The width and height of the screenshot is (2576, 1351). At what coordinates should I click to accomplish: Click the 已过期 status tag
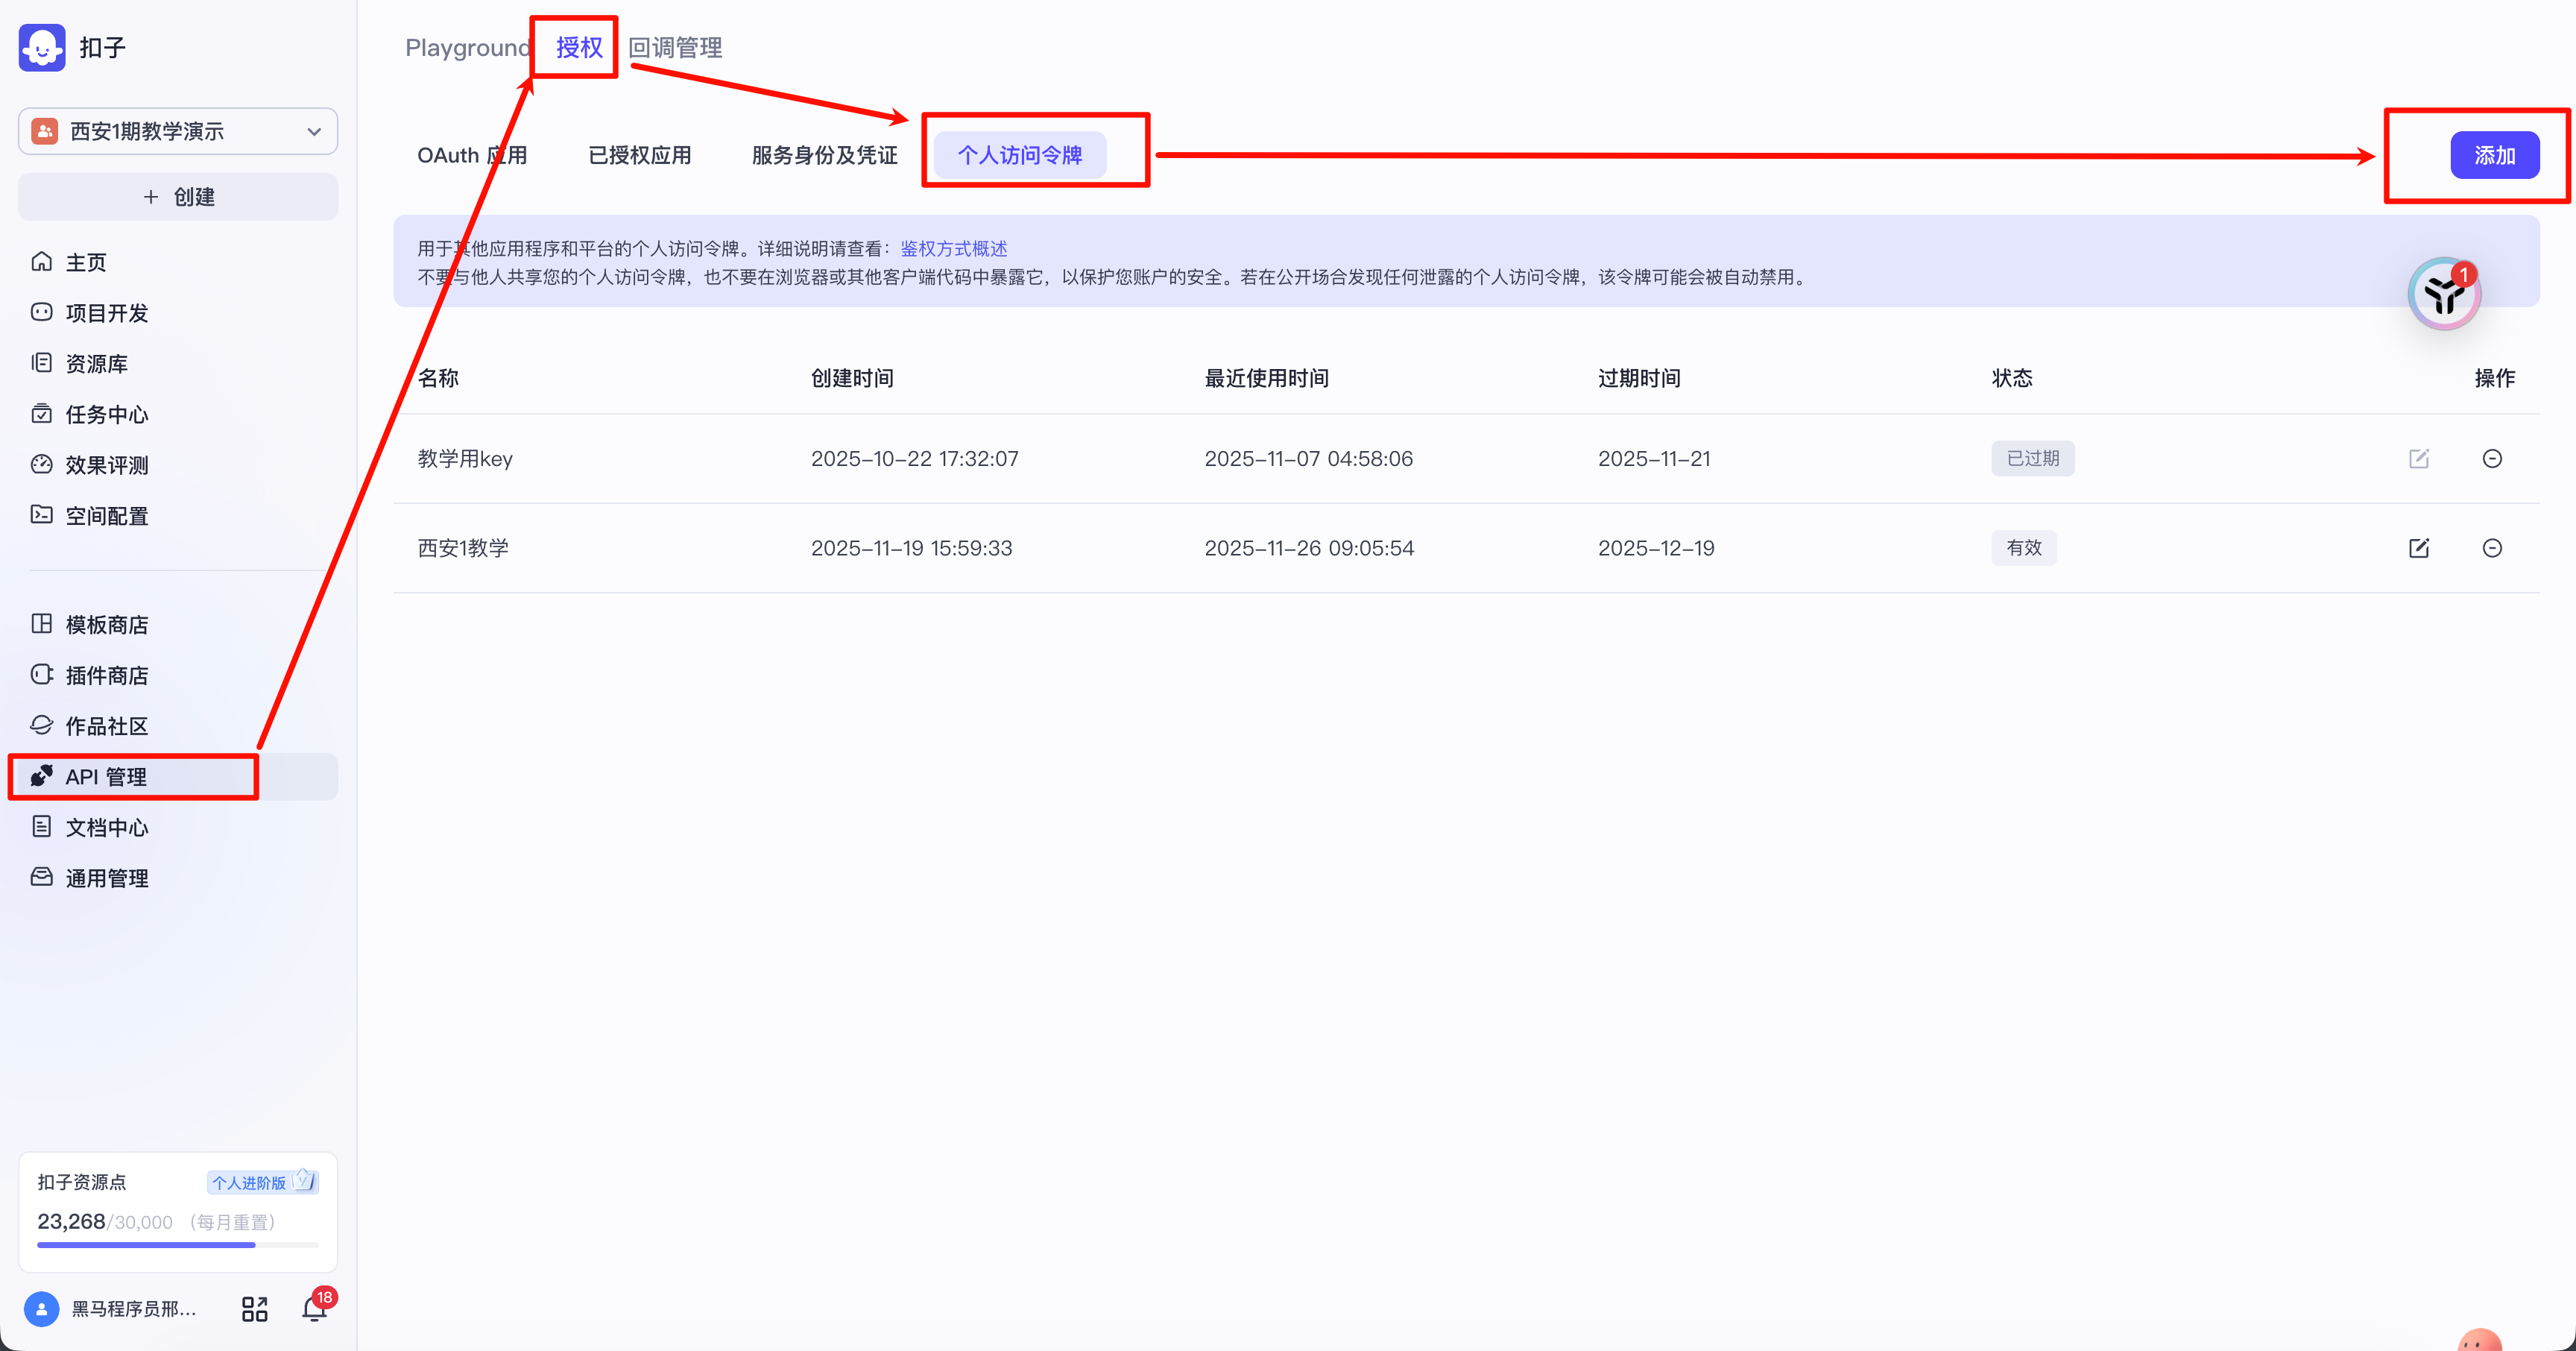[2032, 458]
